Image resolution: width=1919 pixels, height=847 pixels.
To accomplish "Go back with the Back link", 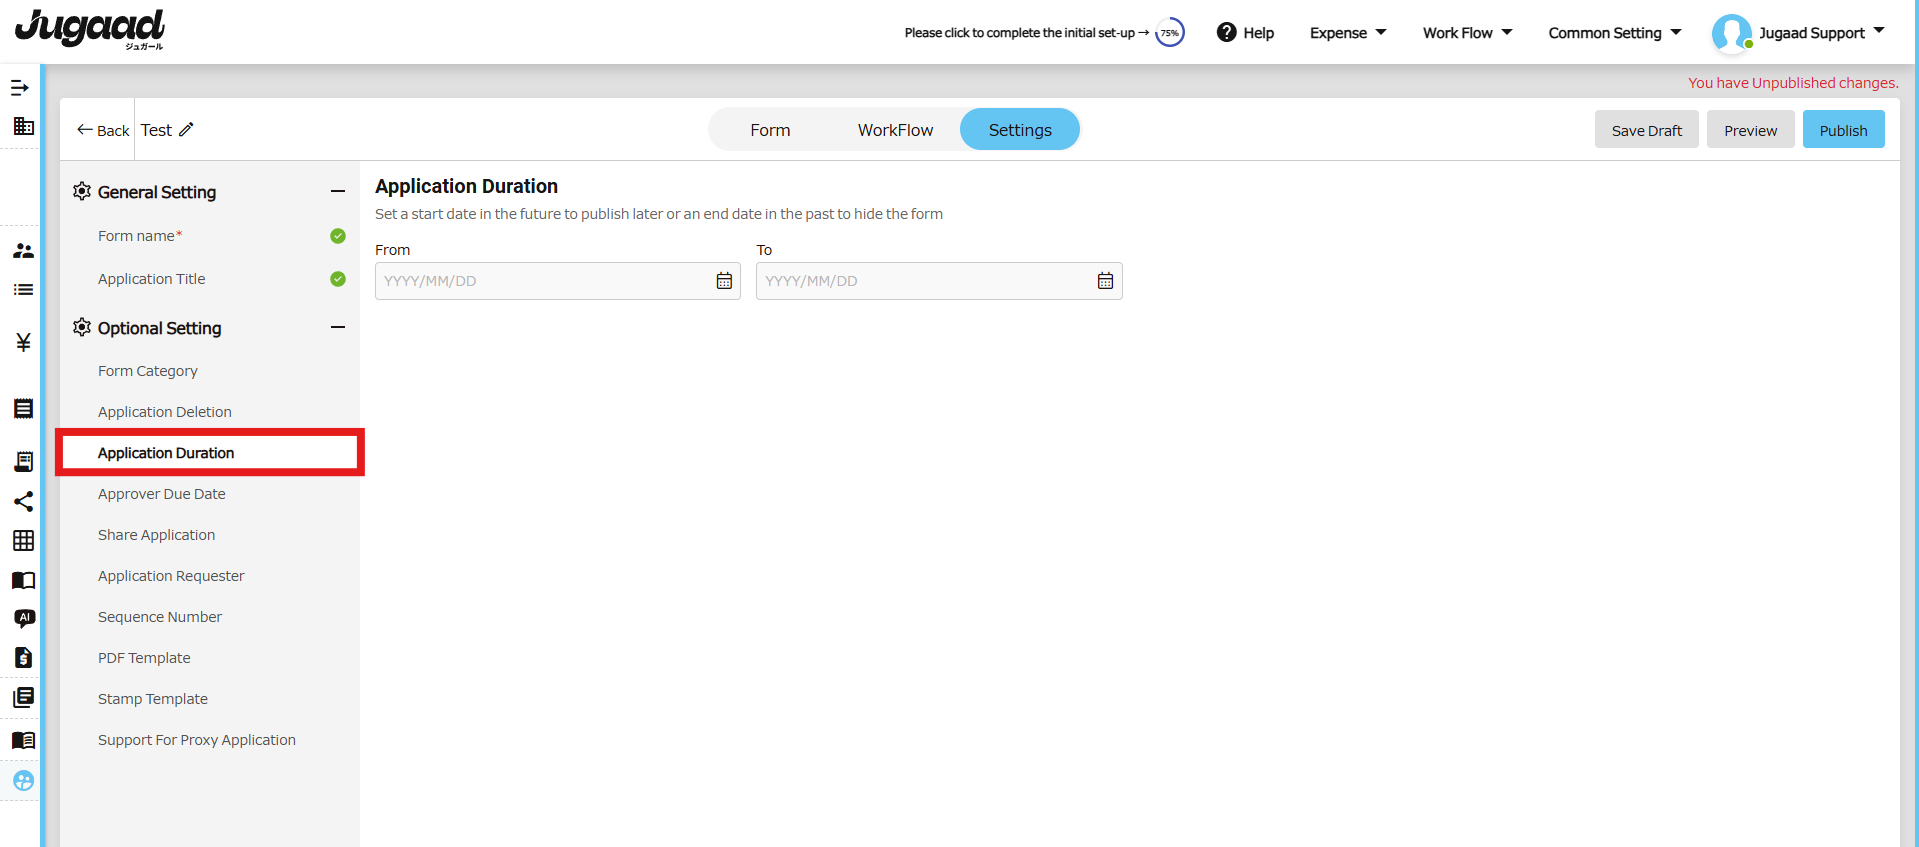I will click(103, 131).
